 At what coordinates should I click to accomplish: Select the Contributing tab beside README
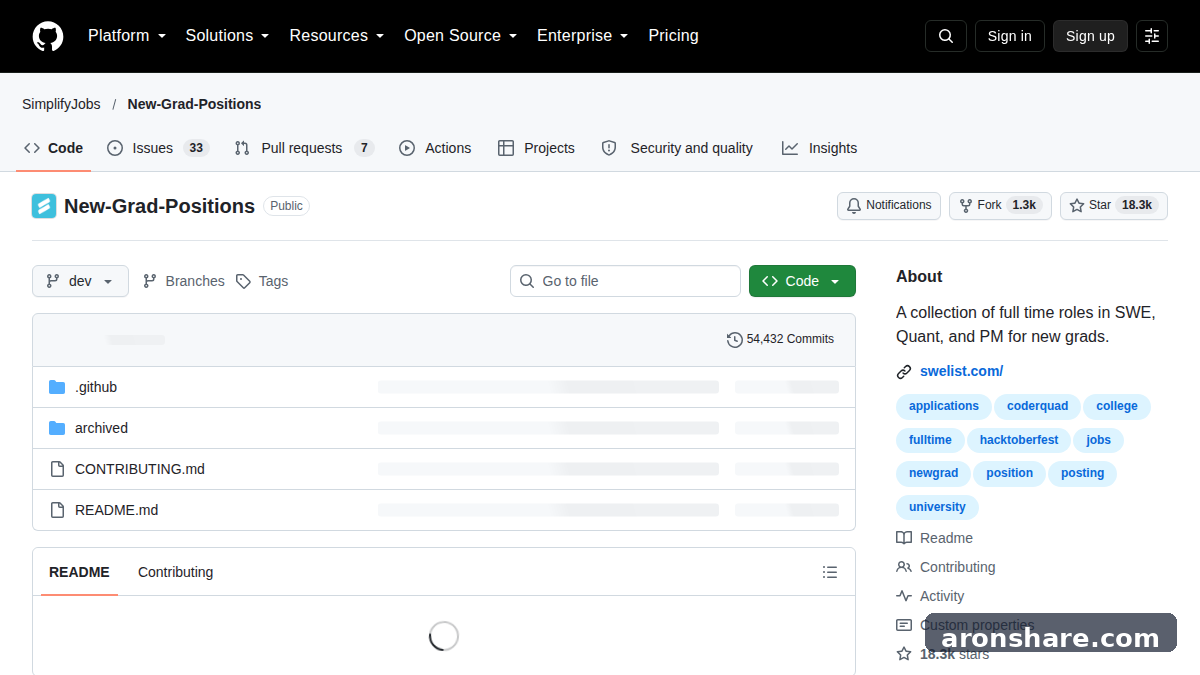pos(175,572)
